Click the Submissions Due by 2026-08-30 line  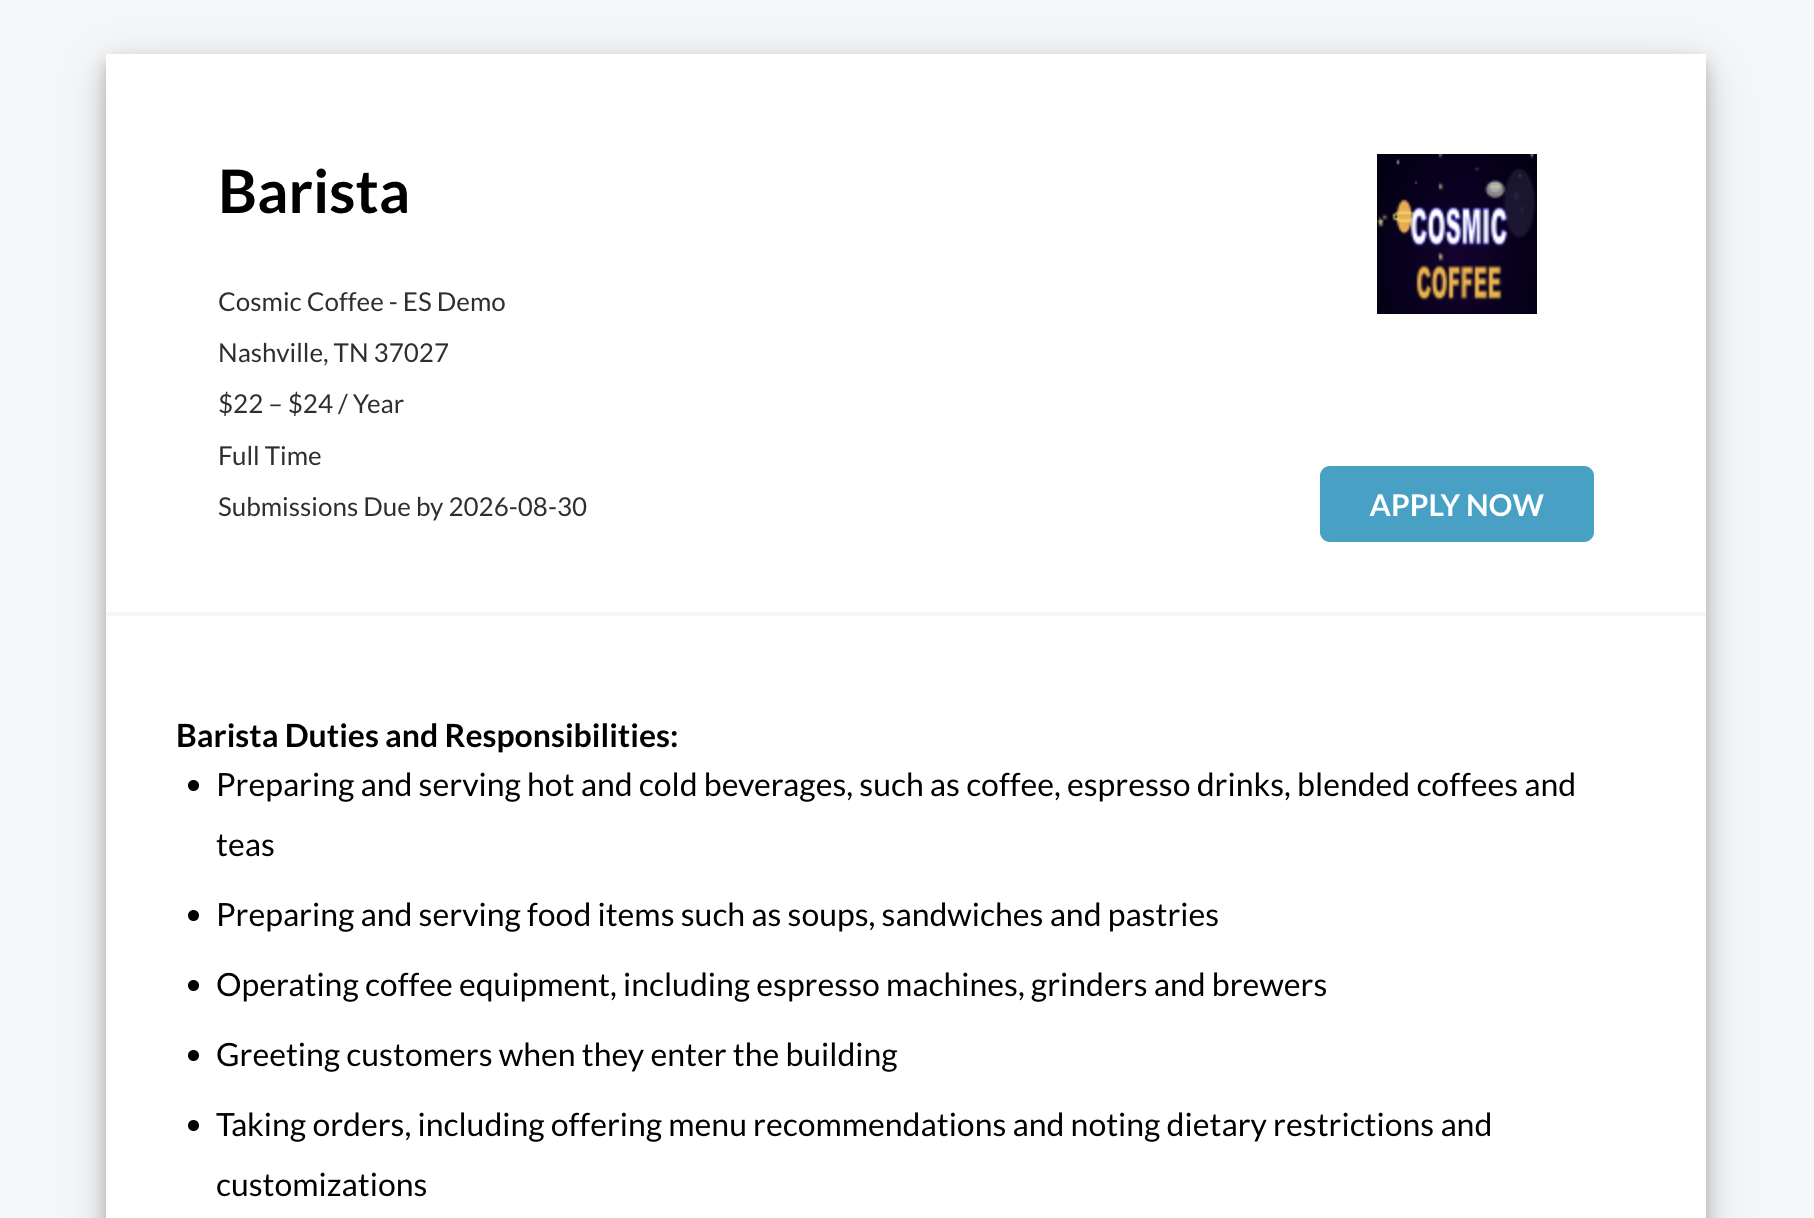point(402,507)
